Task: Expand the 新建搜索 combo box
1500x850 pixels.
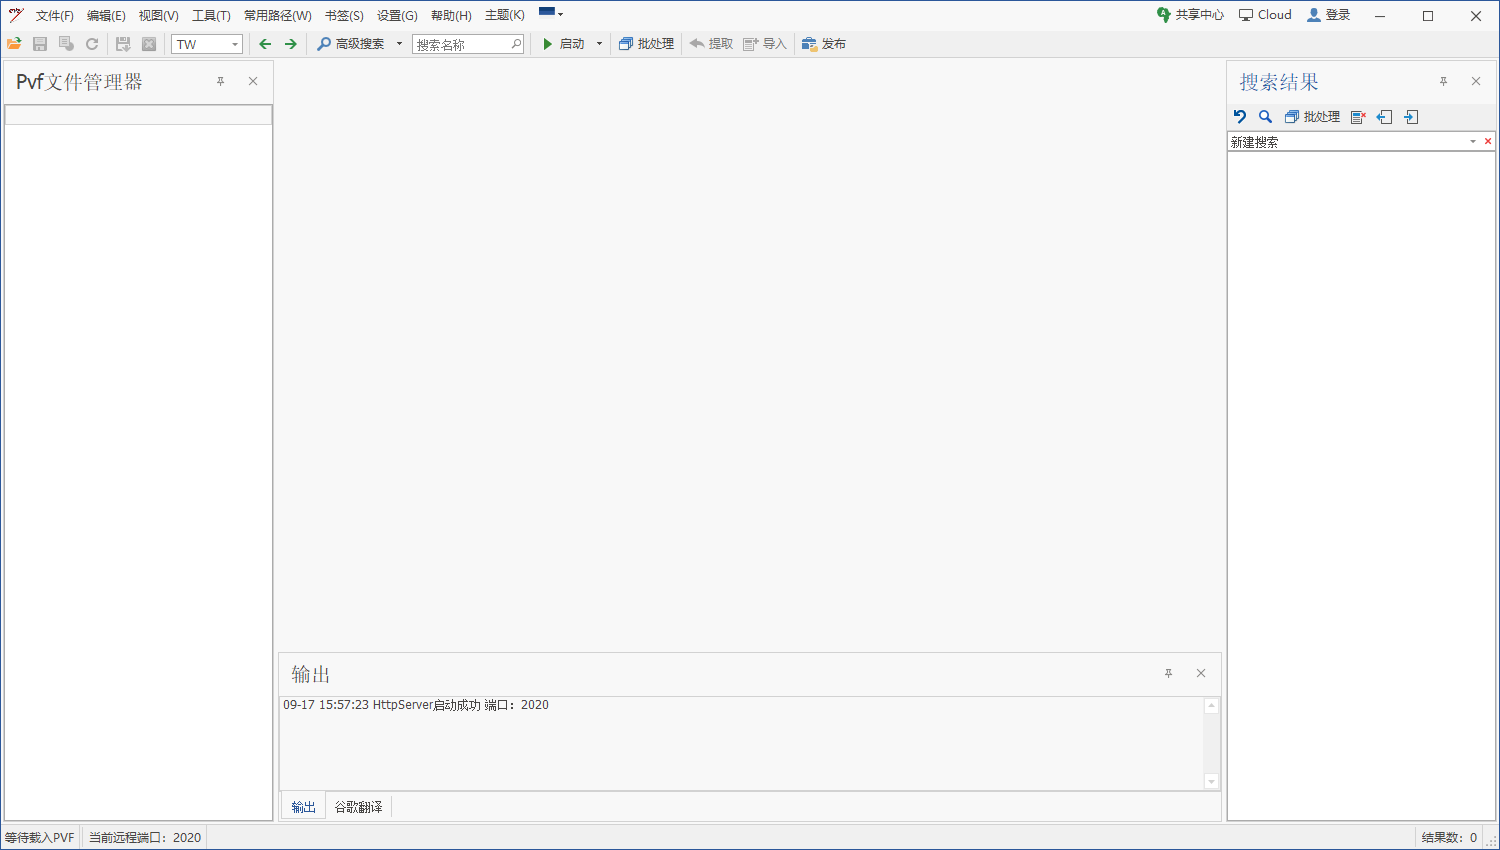Action: coord(1473,142)
